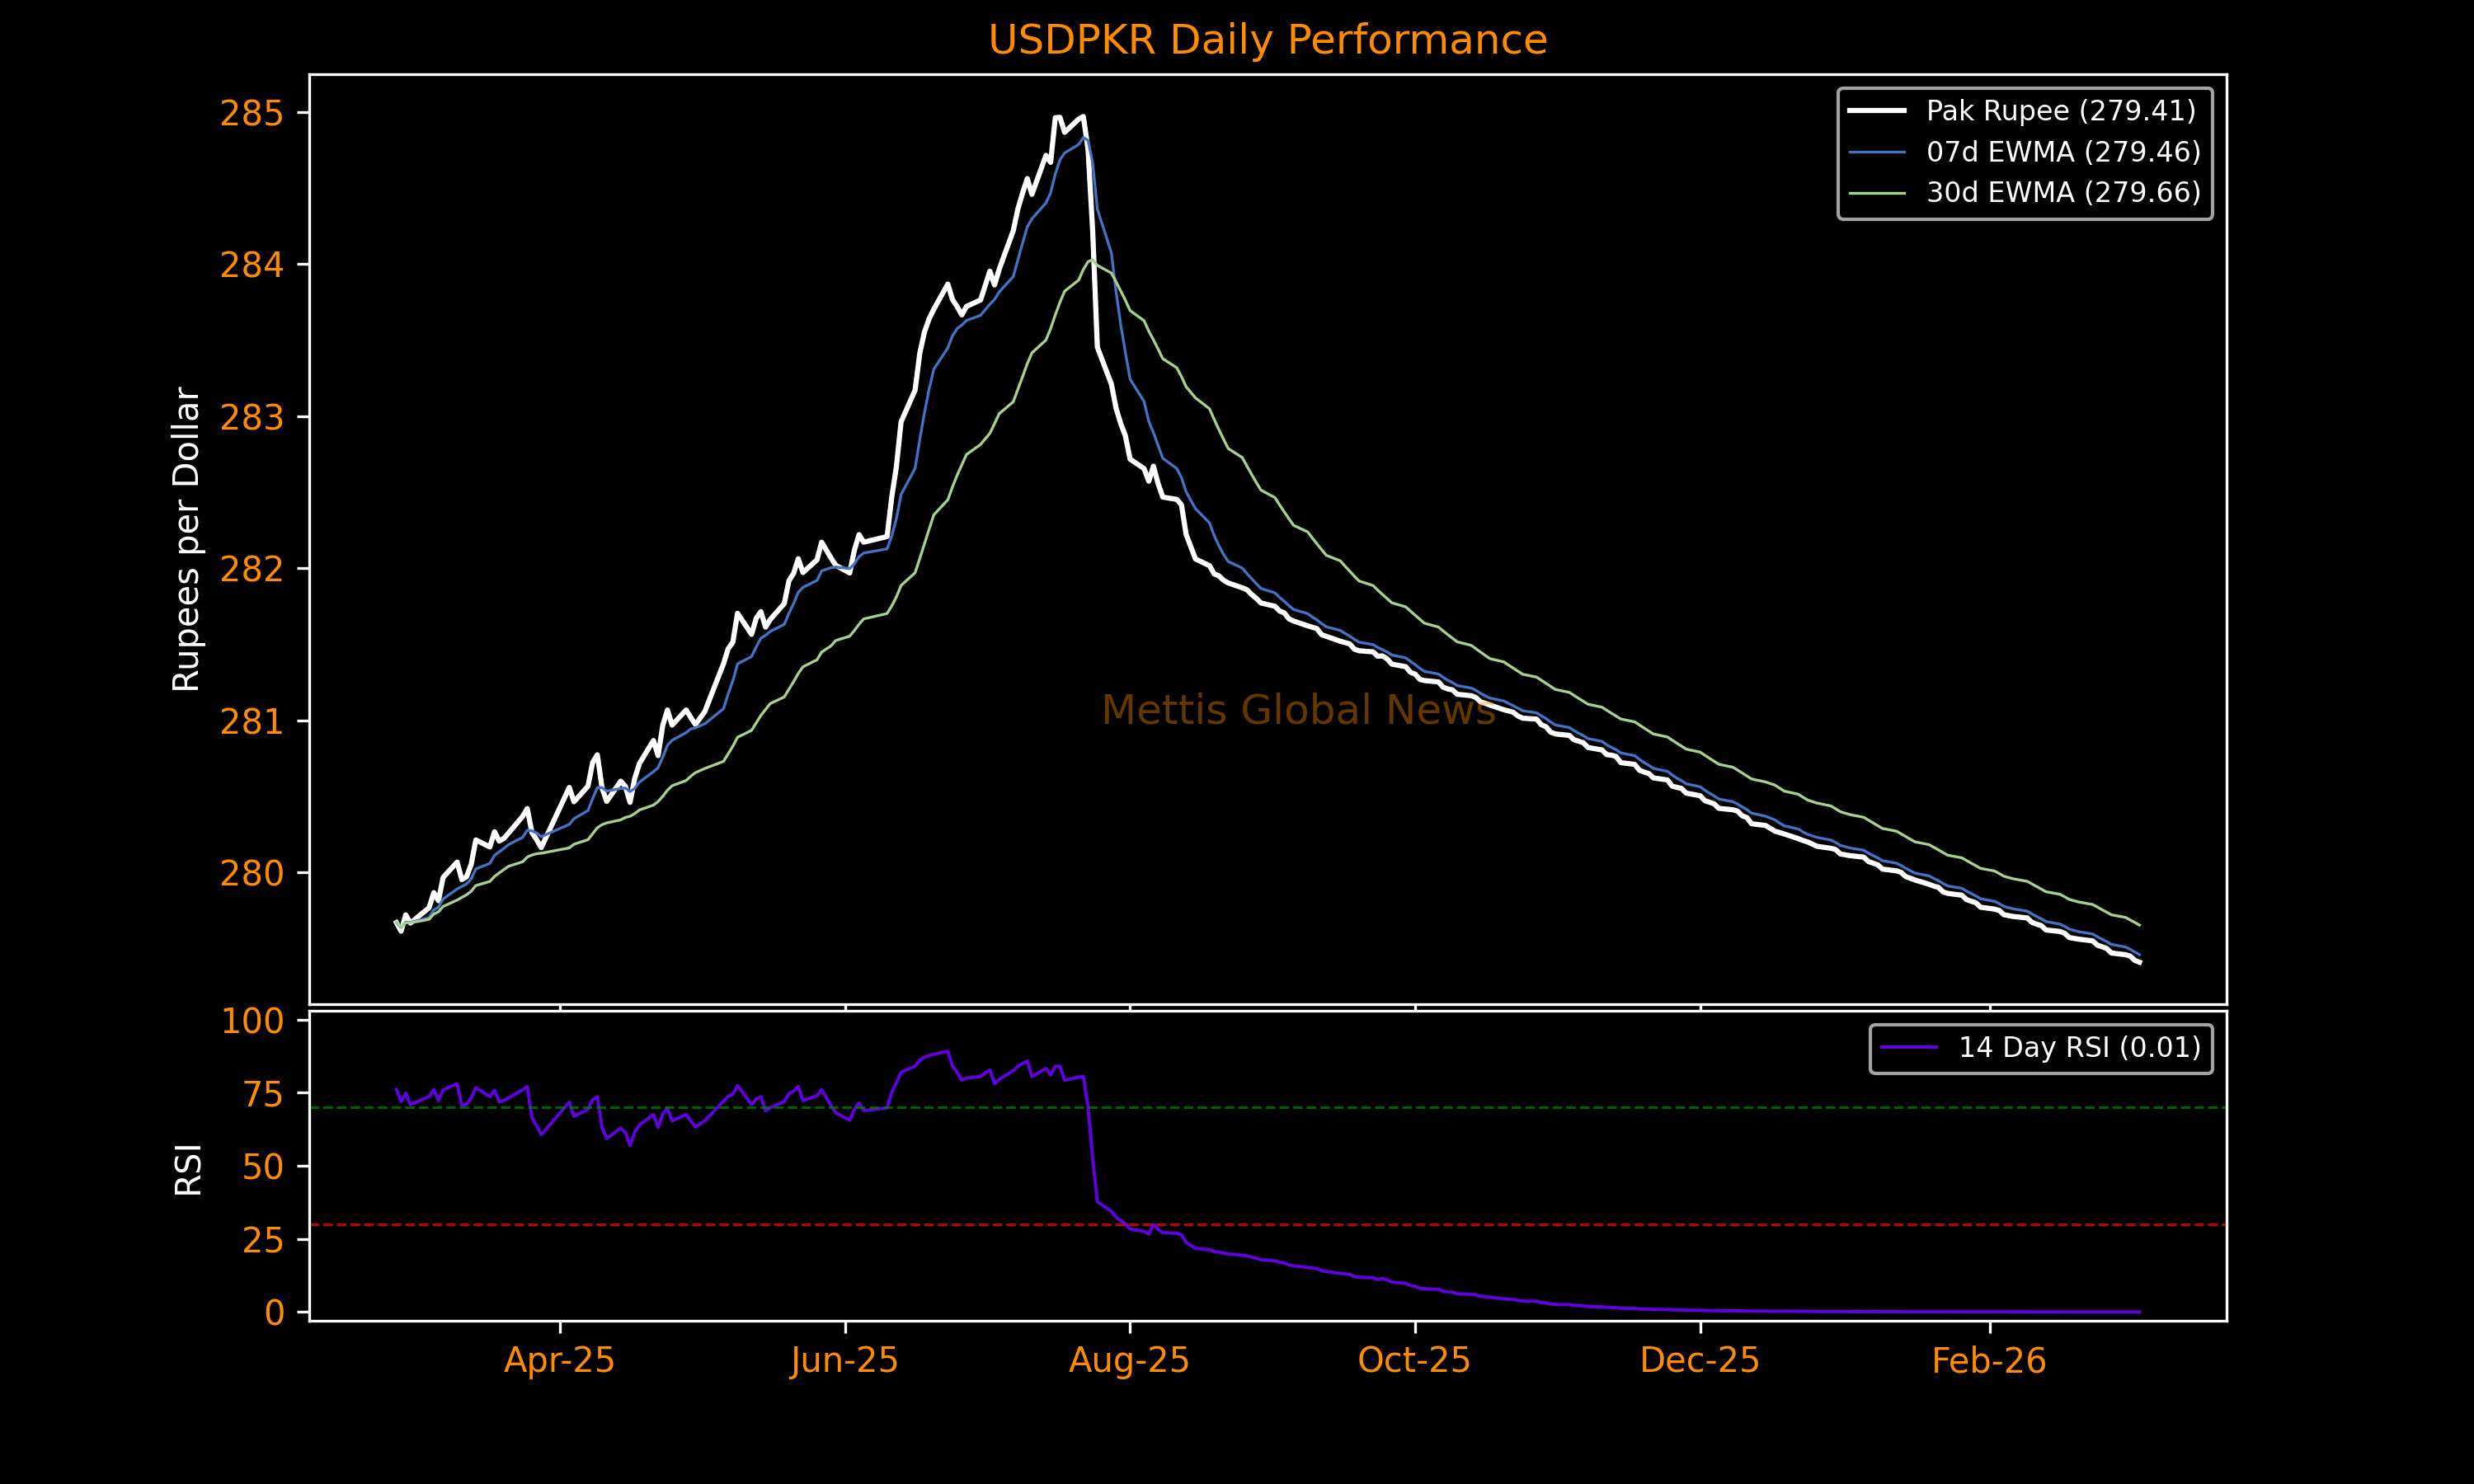2474x1484 pixels.
Task: Click the 30d EWMA legend entry
Action: click(2063, 193)
